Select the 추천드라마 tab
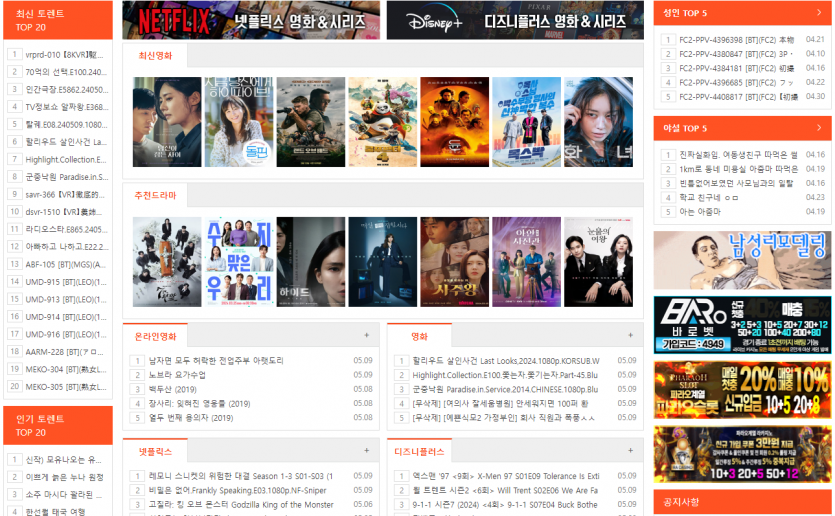This screenshot has height=516, width=835. (x=155, y=196)
